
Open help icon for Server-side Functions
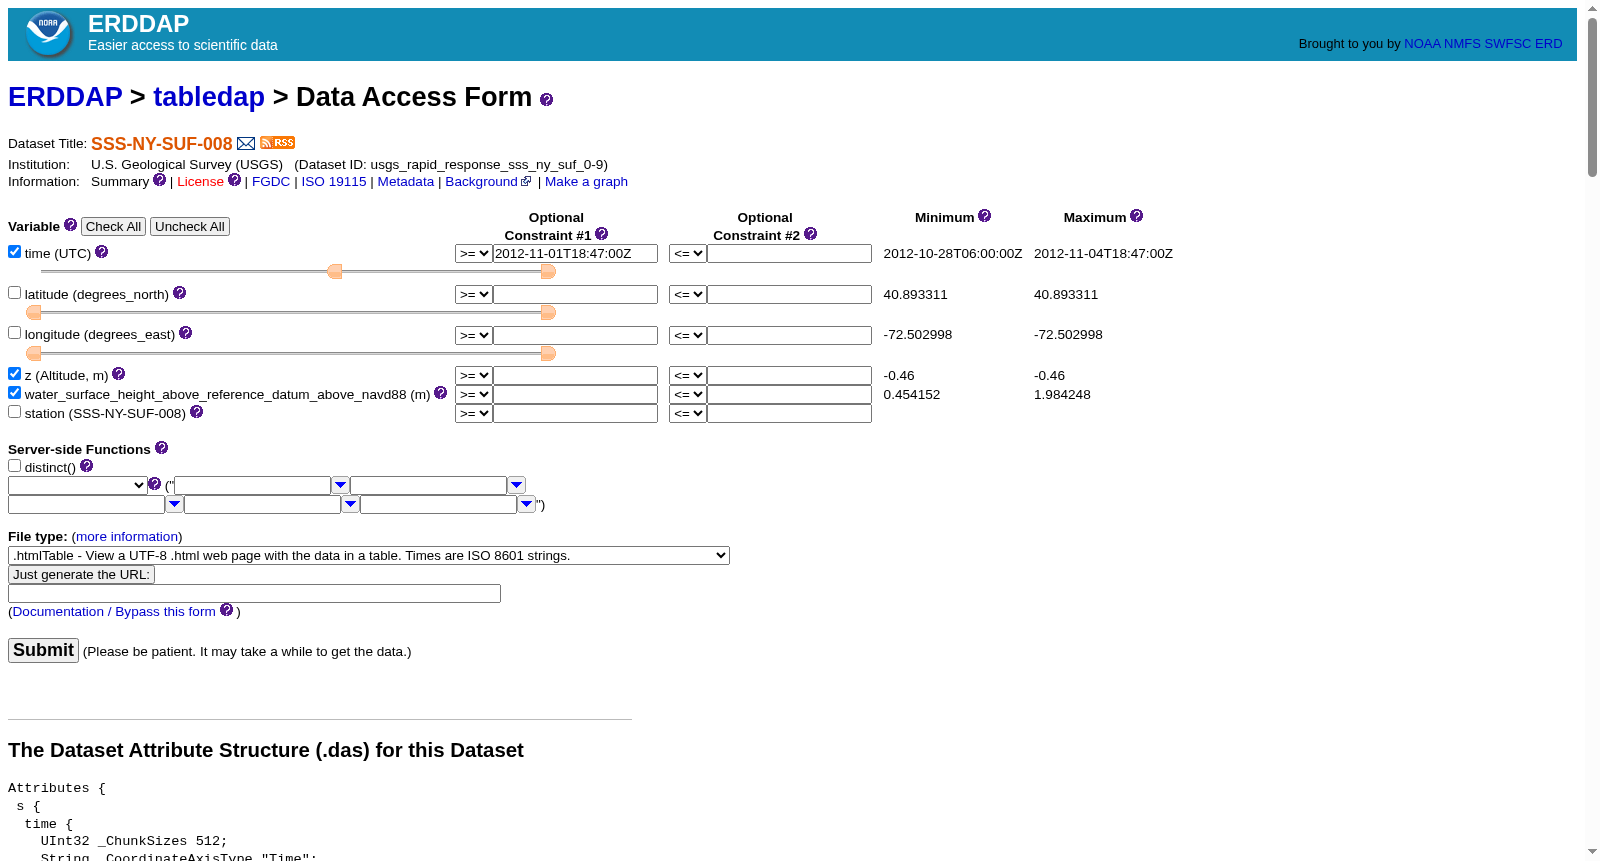tap(161, 448)
